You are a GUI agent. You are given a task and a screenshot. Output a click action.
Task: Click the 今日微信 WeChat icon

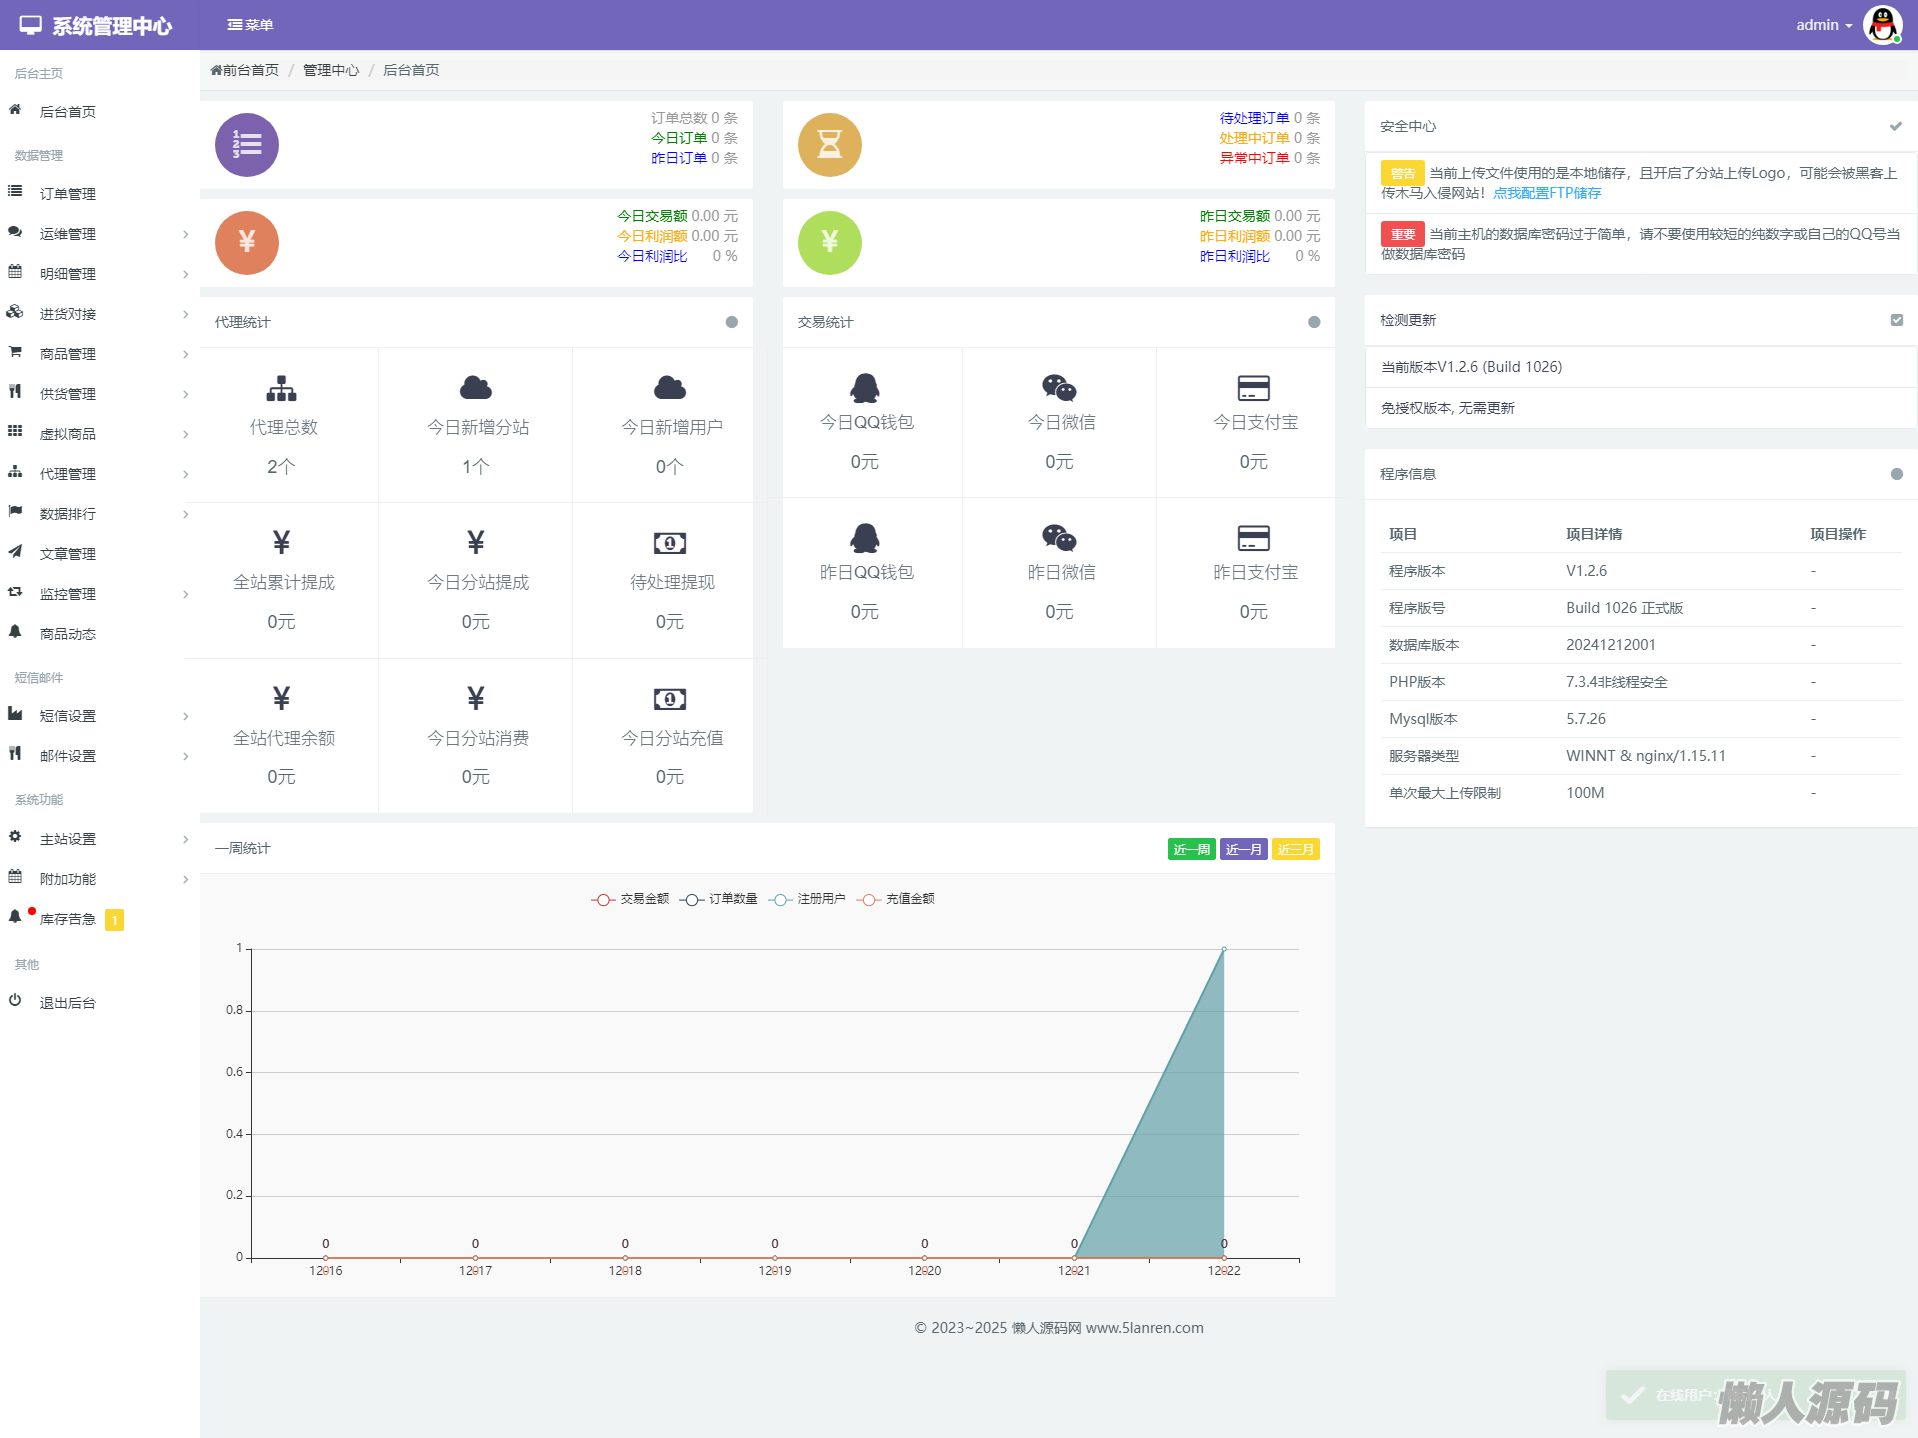coord(1059,388)
